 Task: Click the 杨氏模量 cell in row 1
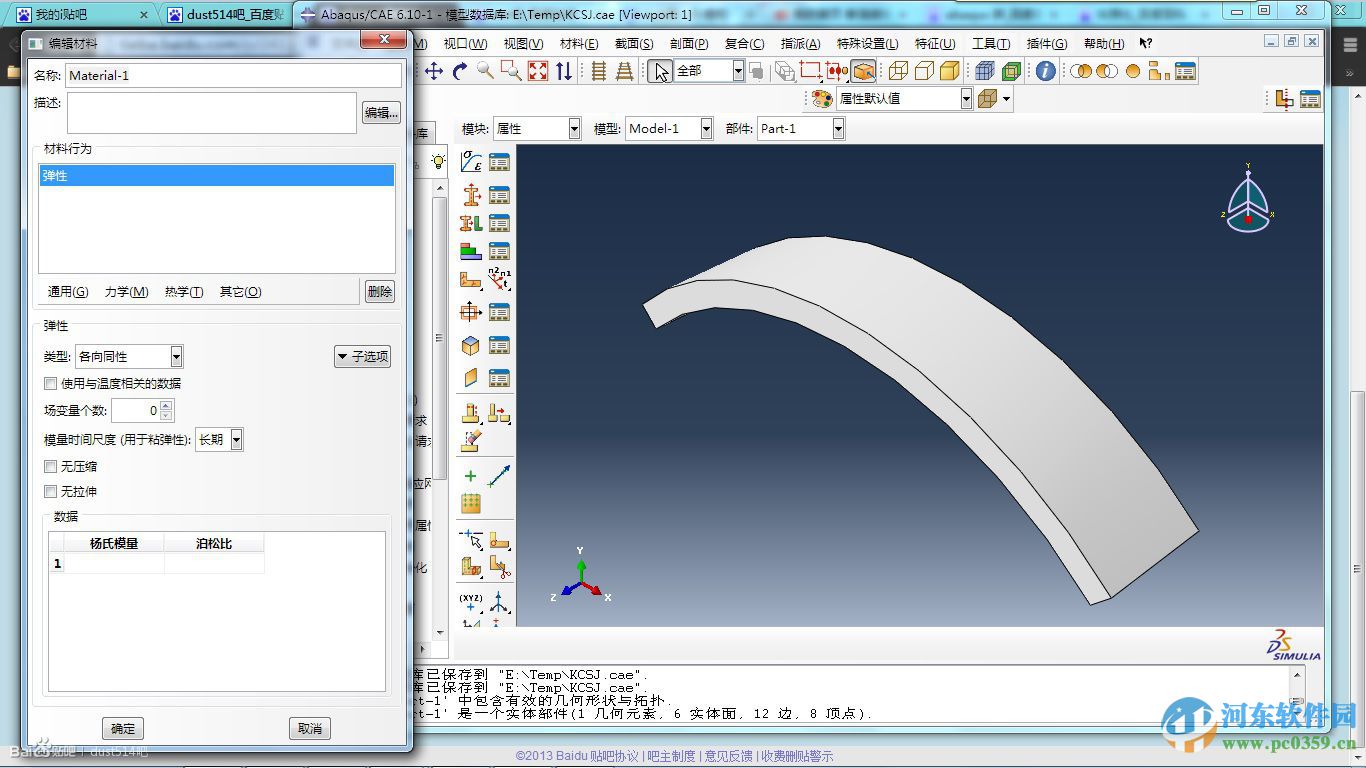[114, 563]
